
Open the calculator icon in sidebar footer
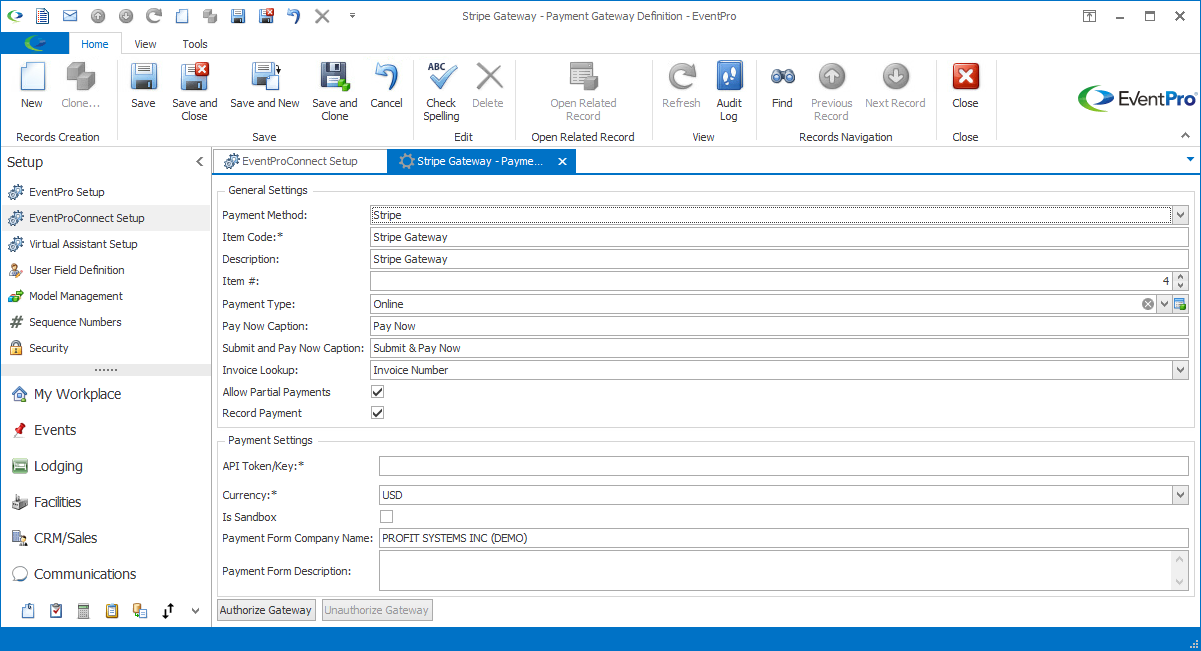pos(84,610)
